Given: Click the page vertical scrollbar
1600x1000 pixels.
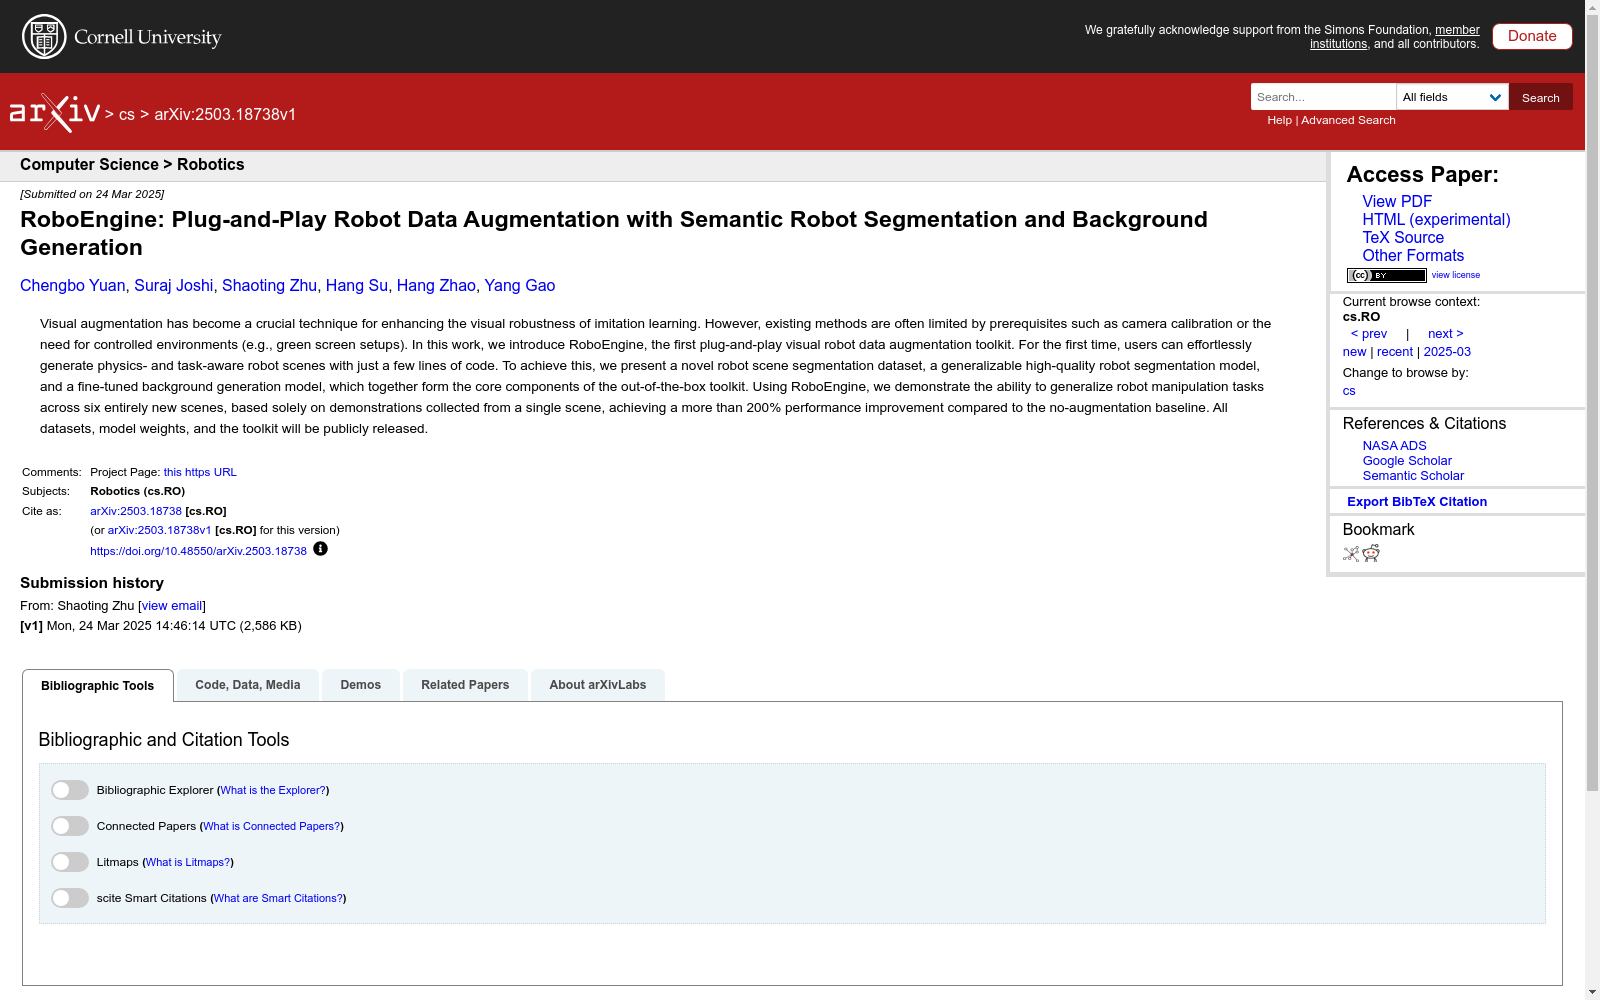Looking at the screenshot, I should point(1592,403).
